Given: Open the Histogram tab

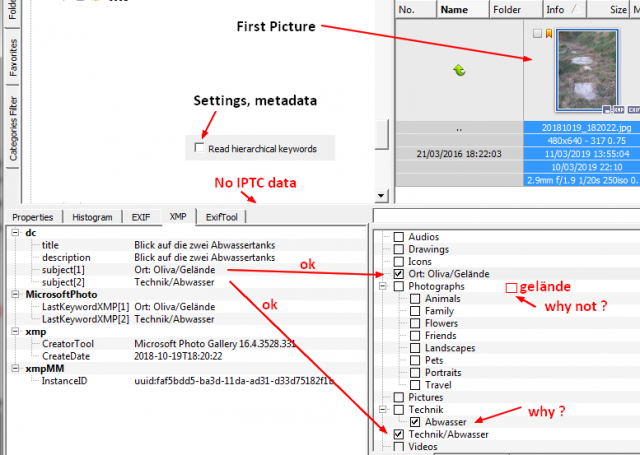Looking at the screenshot, I should click(x=92, y=217).
